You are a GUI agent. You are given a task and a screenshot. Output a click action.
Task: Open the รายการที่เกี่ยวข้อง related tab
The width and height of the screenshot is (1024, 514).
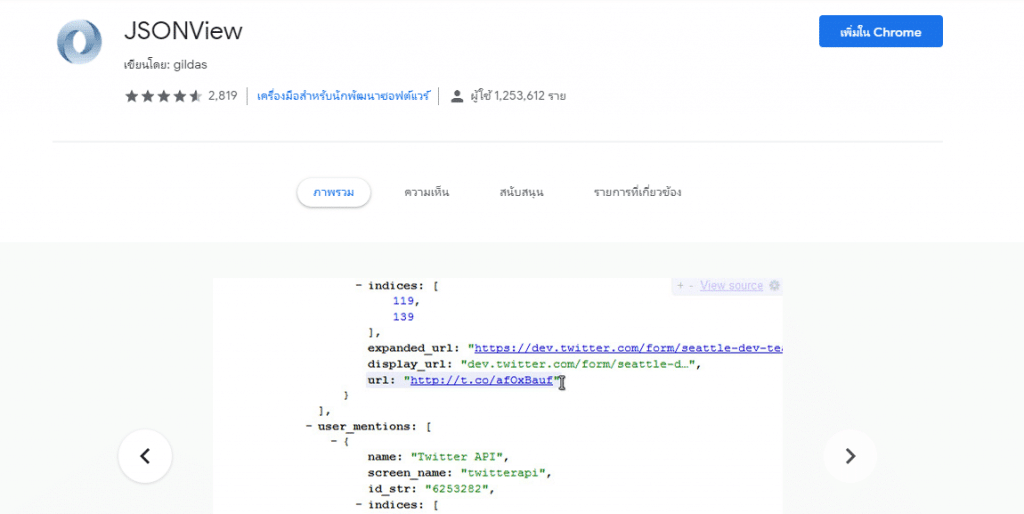point(637,192)
